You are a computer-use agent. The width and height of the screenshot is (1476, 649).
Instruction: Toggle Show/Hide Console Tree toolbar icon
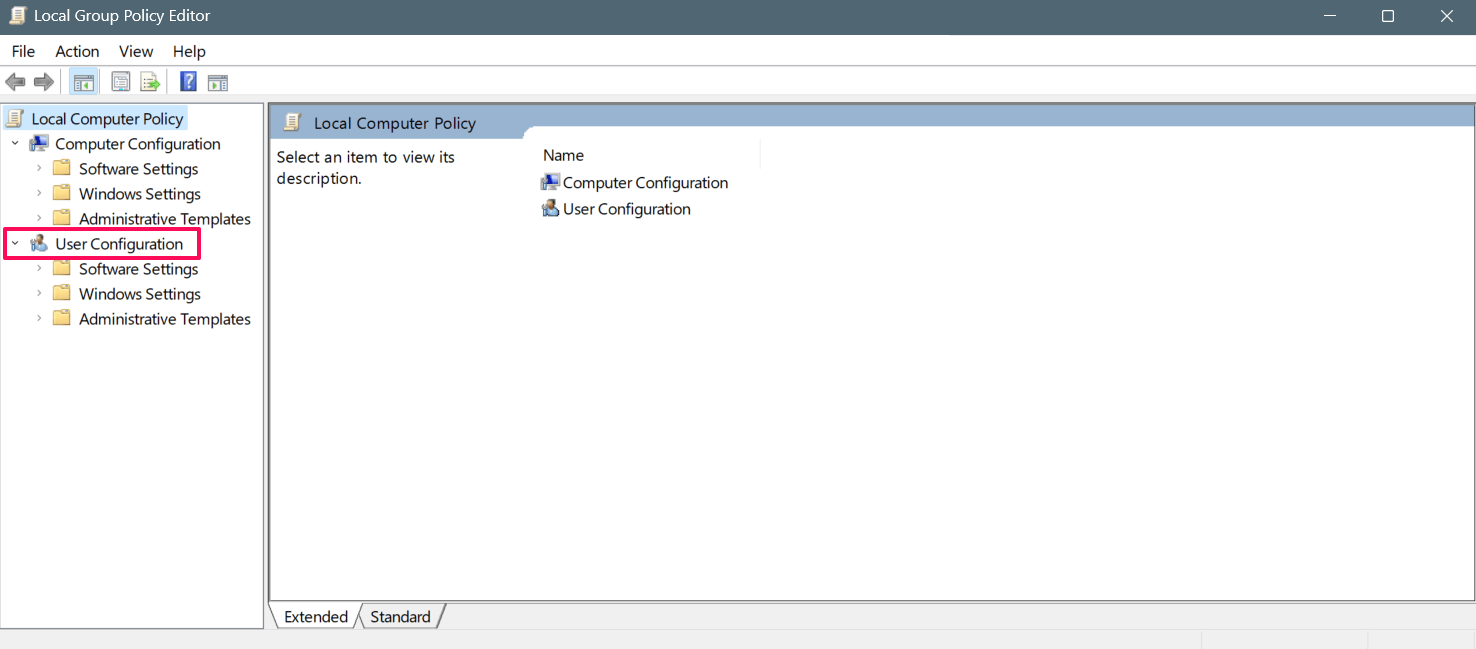click(84, 82)
